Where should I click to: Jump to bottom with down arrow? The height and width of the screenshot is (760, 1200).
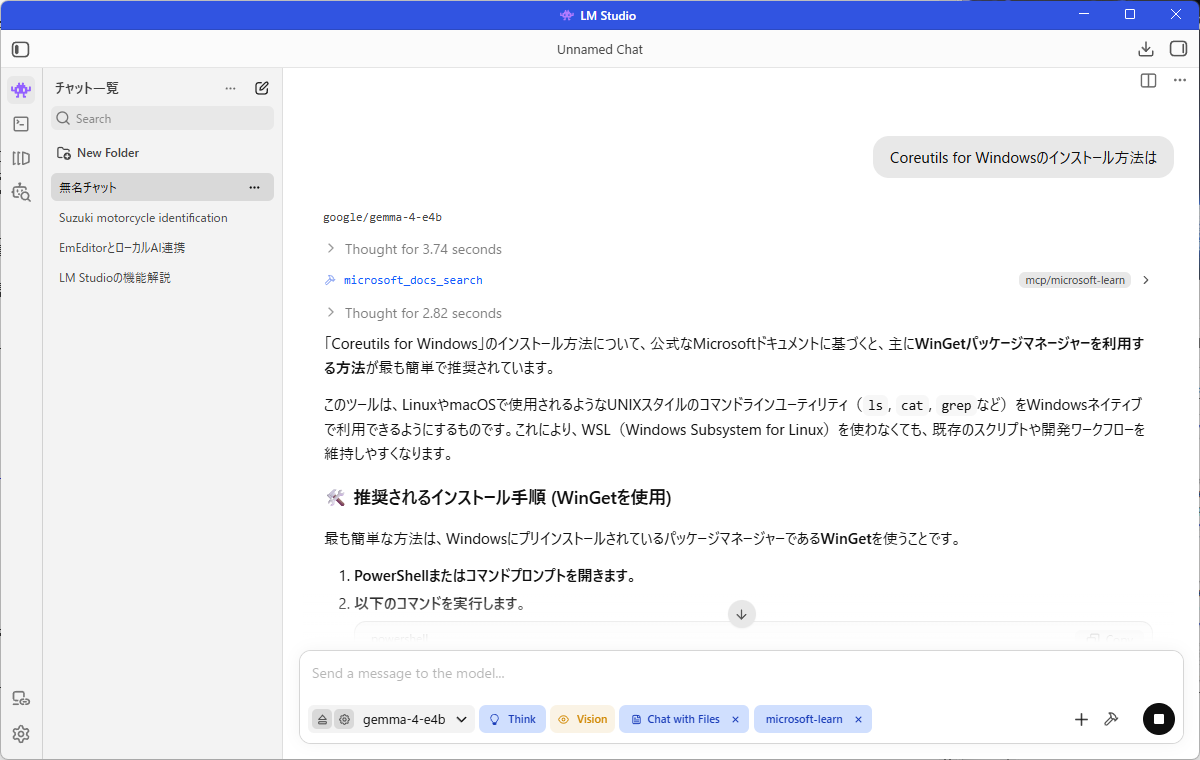741,614
